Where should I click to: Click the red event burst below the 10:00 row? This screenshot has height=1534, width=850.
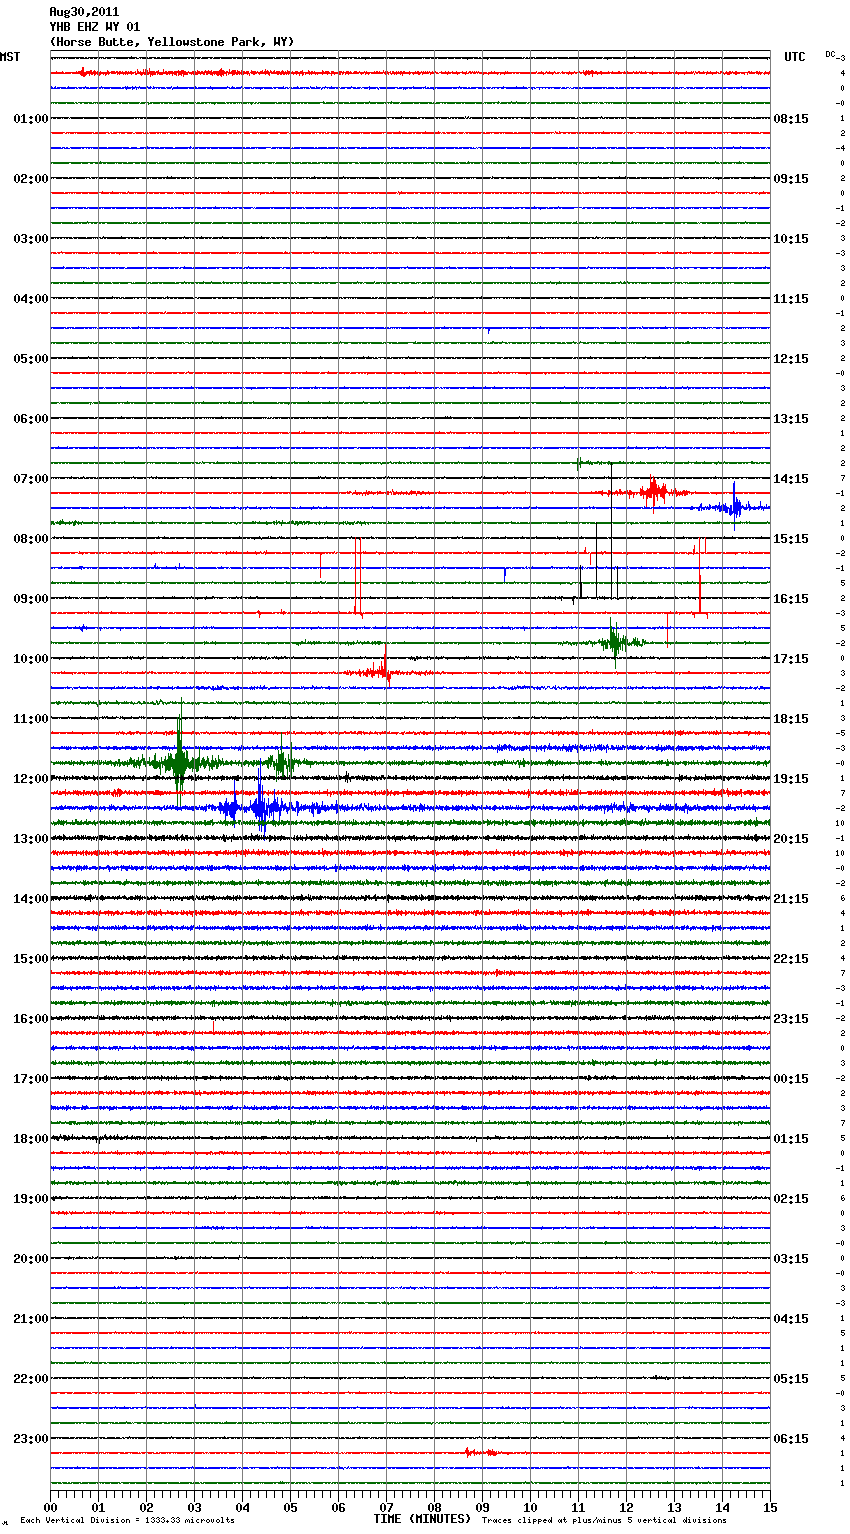point(383,672)
